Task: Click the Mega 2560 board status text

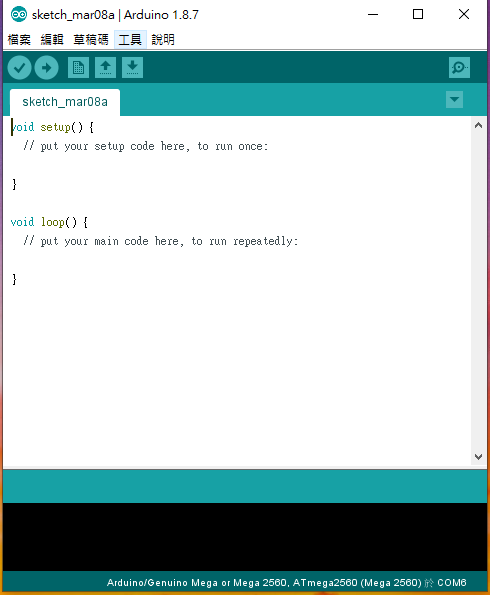Action: (x=286, y=582)
